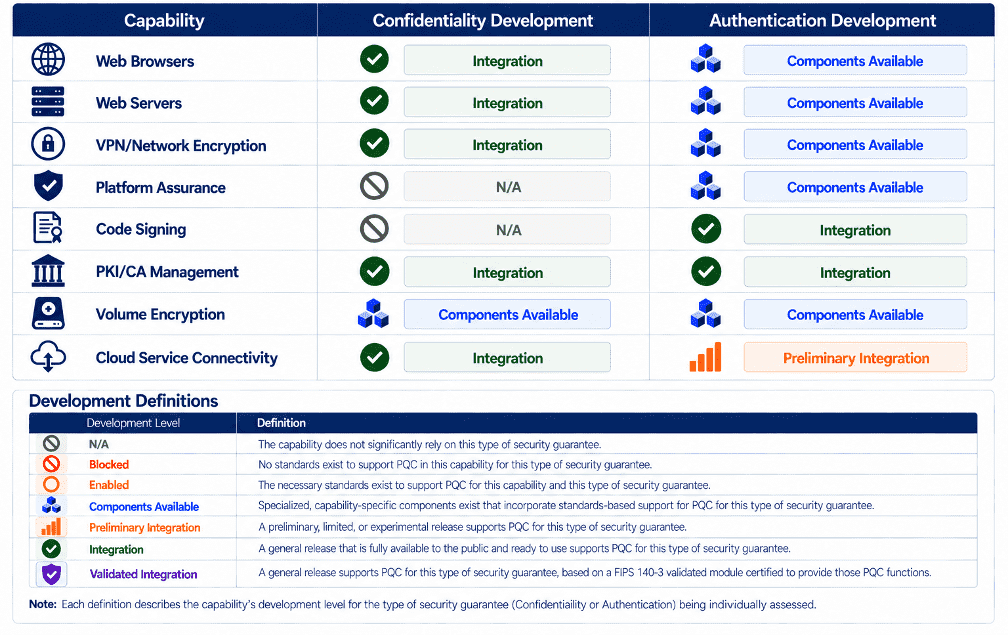Click the orange bars icon for Cloud Service Connectivity
The width and height of the screenshot is (1008, 636).
(x=705, y=357)
